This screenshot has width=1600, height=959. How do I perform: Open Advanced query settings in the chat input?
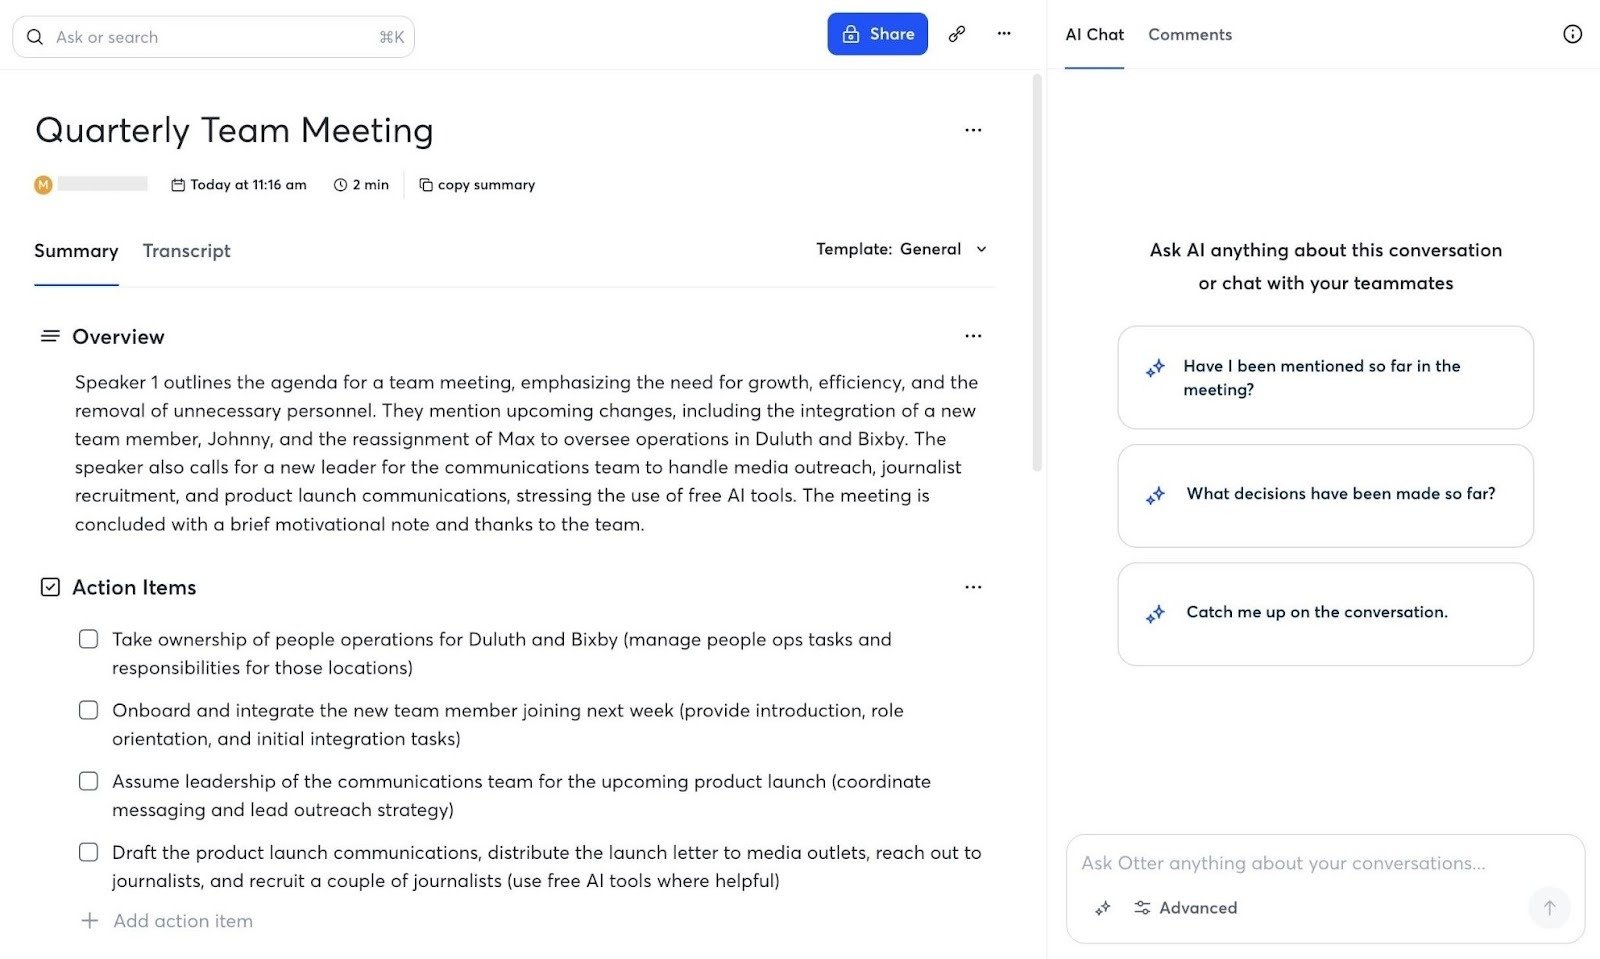coord(1186,908)
